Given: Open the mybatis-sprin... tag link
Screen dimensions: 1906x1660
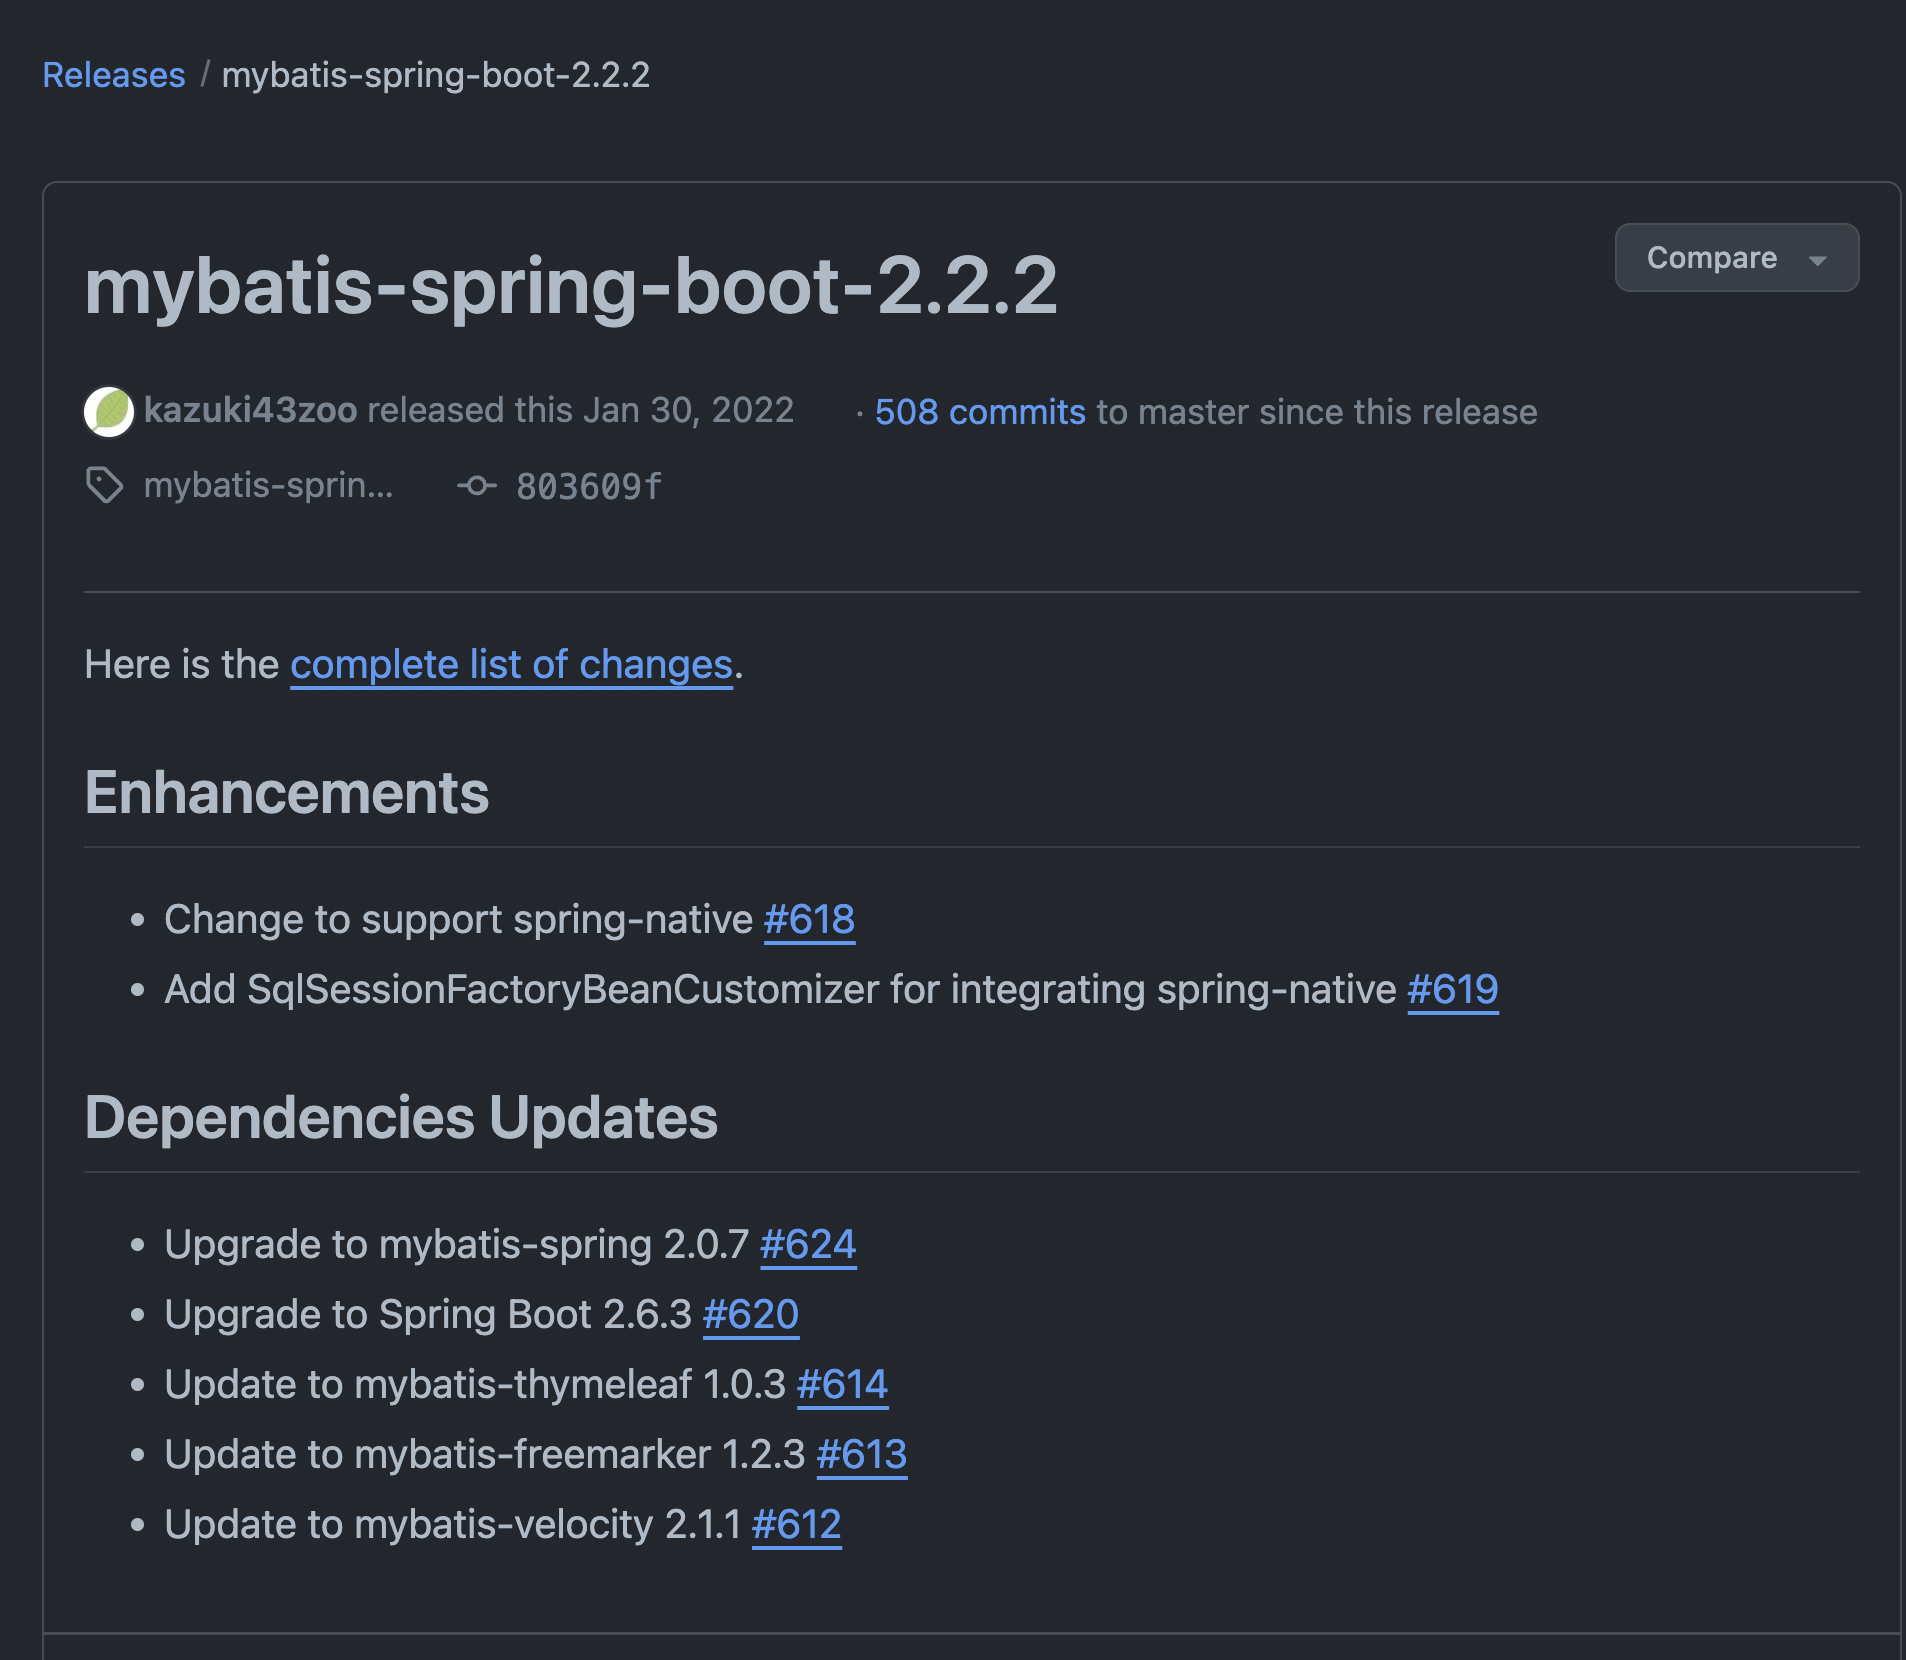Looking at the screenshot, I should click(269, 486).
